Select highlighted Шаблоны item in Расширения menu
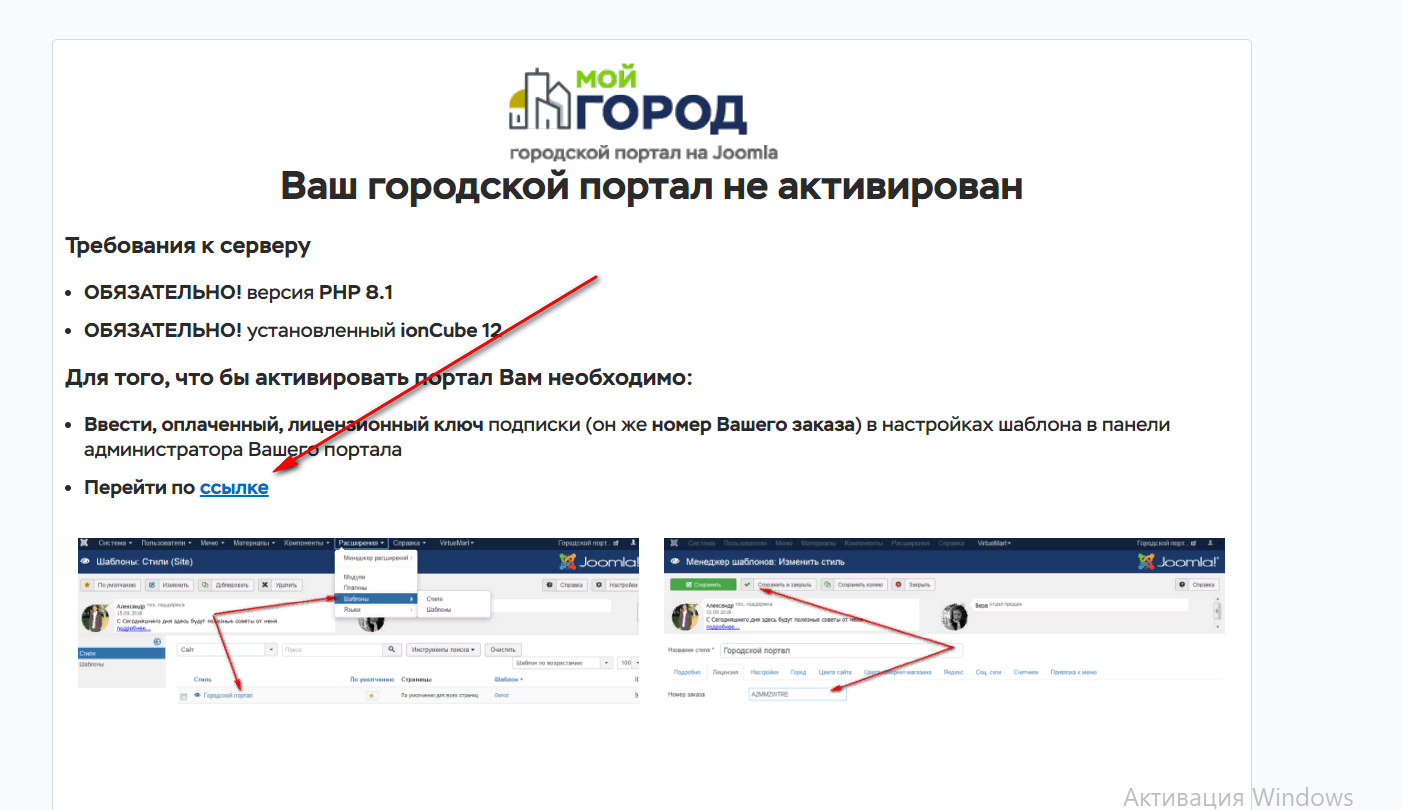Viewport: 1402px width, 810px height. (374, 598)
